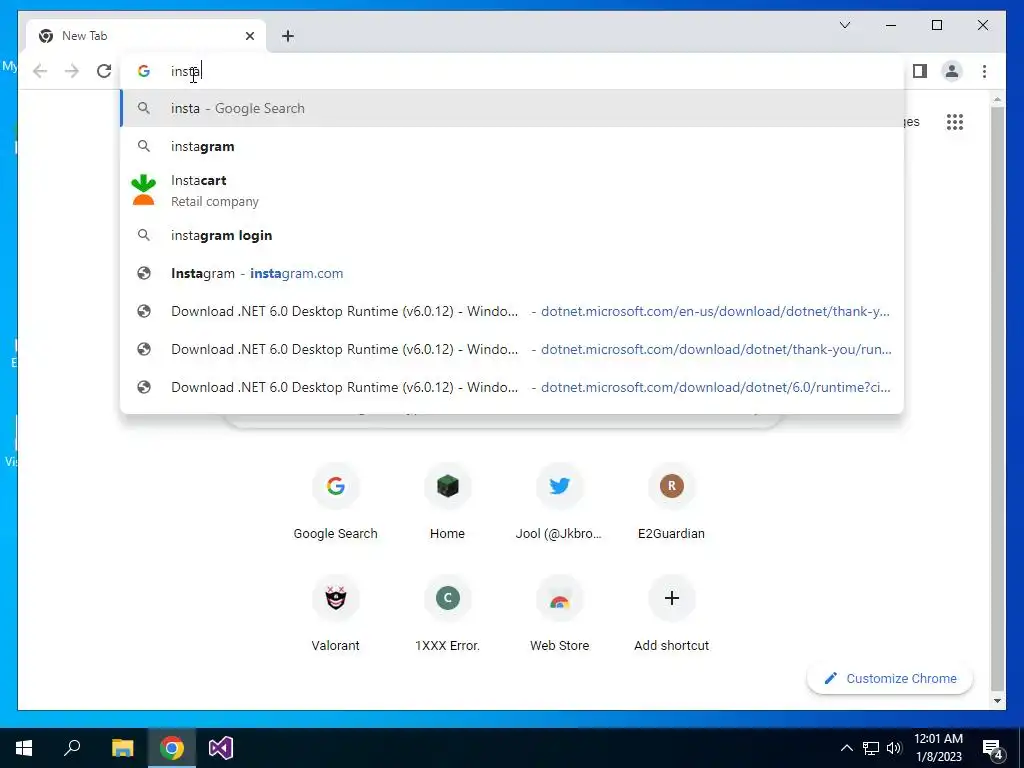Open dotnet.microsoft.com/en-us/download history suggestion
Screen dimensions: 1024x768
512,311
